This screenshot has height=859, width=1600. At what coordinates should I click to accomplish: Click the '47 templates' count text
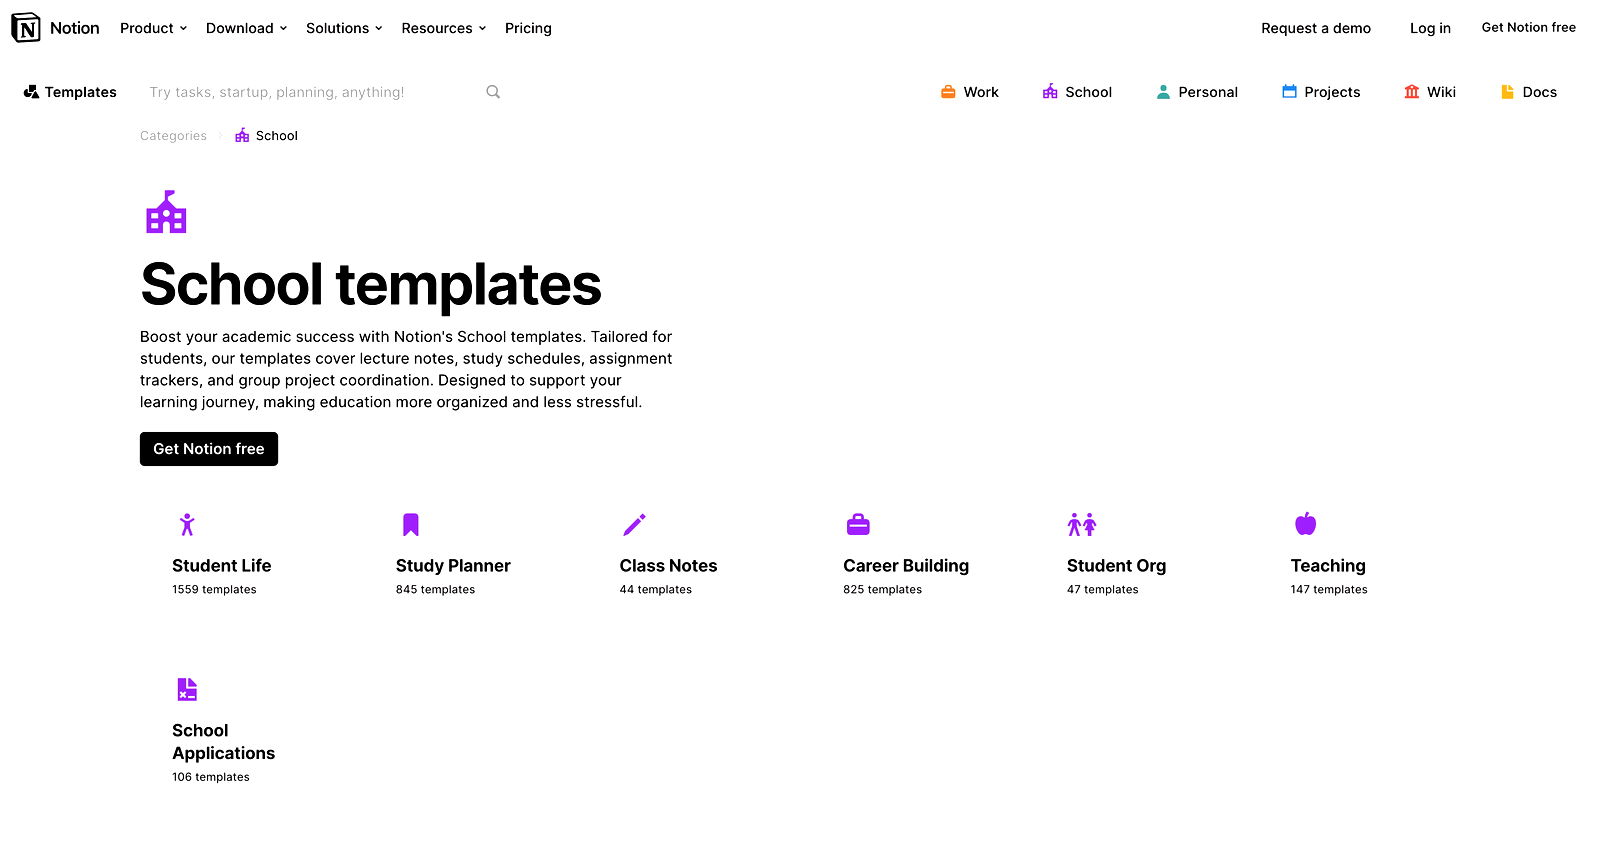click(x=1103, y=590)
